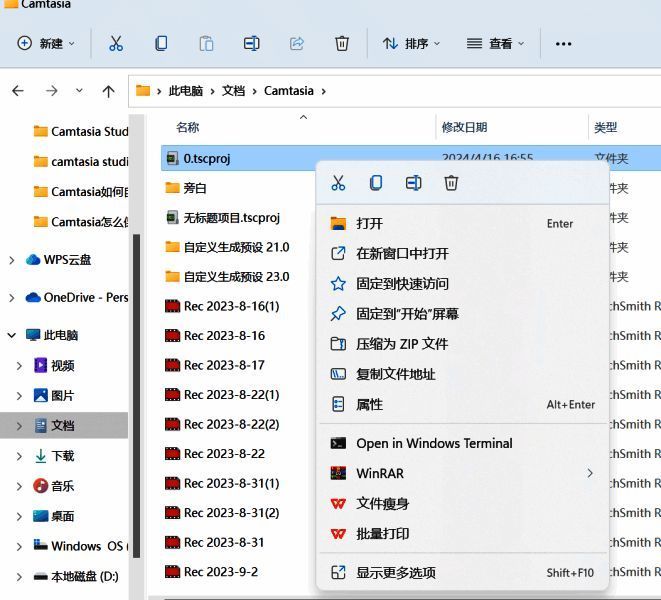Click 此电脑 in the address breadcrumb

pyautogui.click(x=185, y=91)
